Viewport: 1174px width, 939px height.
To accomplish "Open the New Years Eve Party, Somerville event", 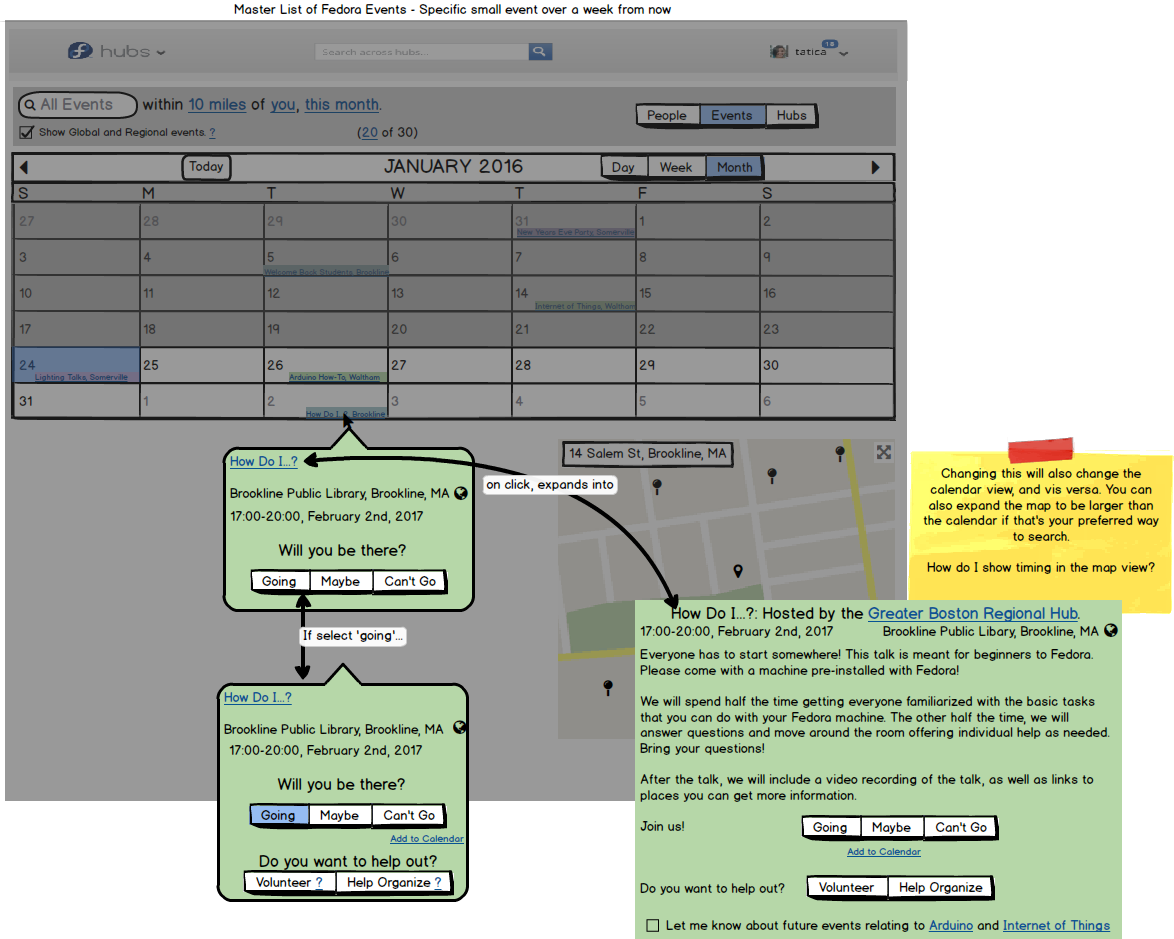I will tap(575, 232).
